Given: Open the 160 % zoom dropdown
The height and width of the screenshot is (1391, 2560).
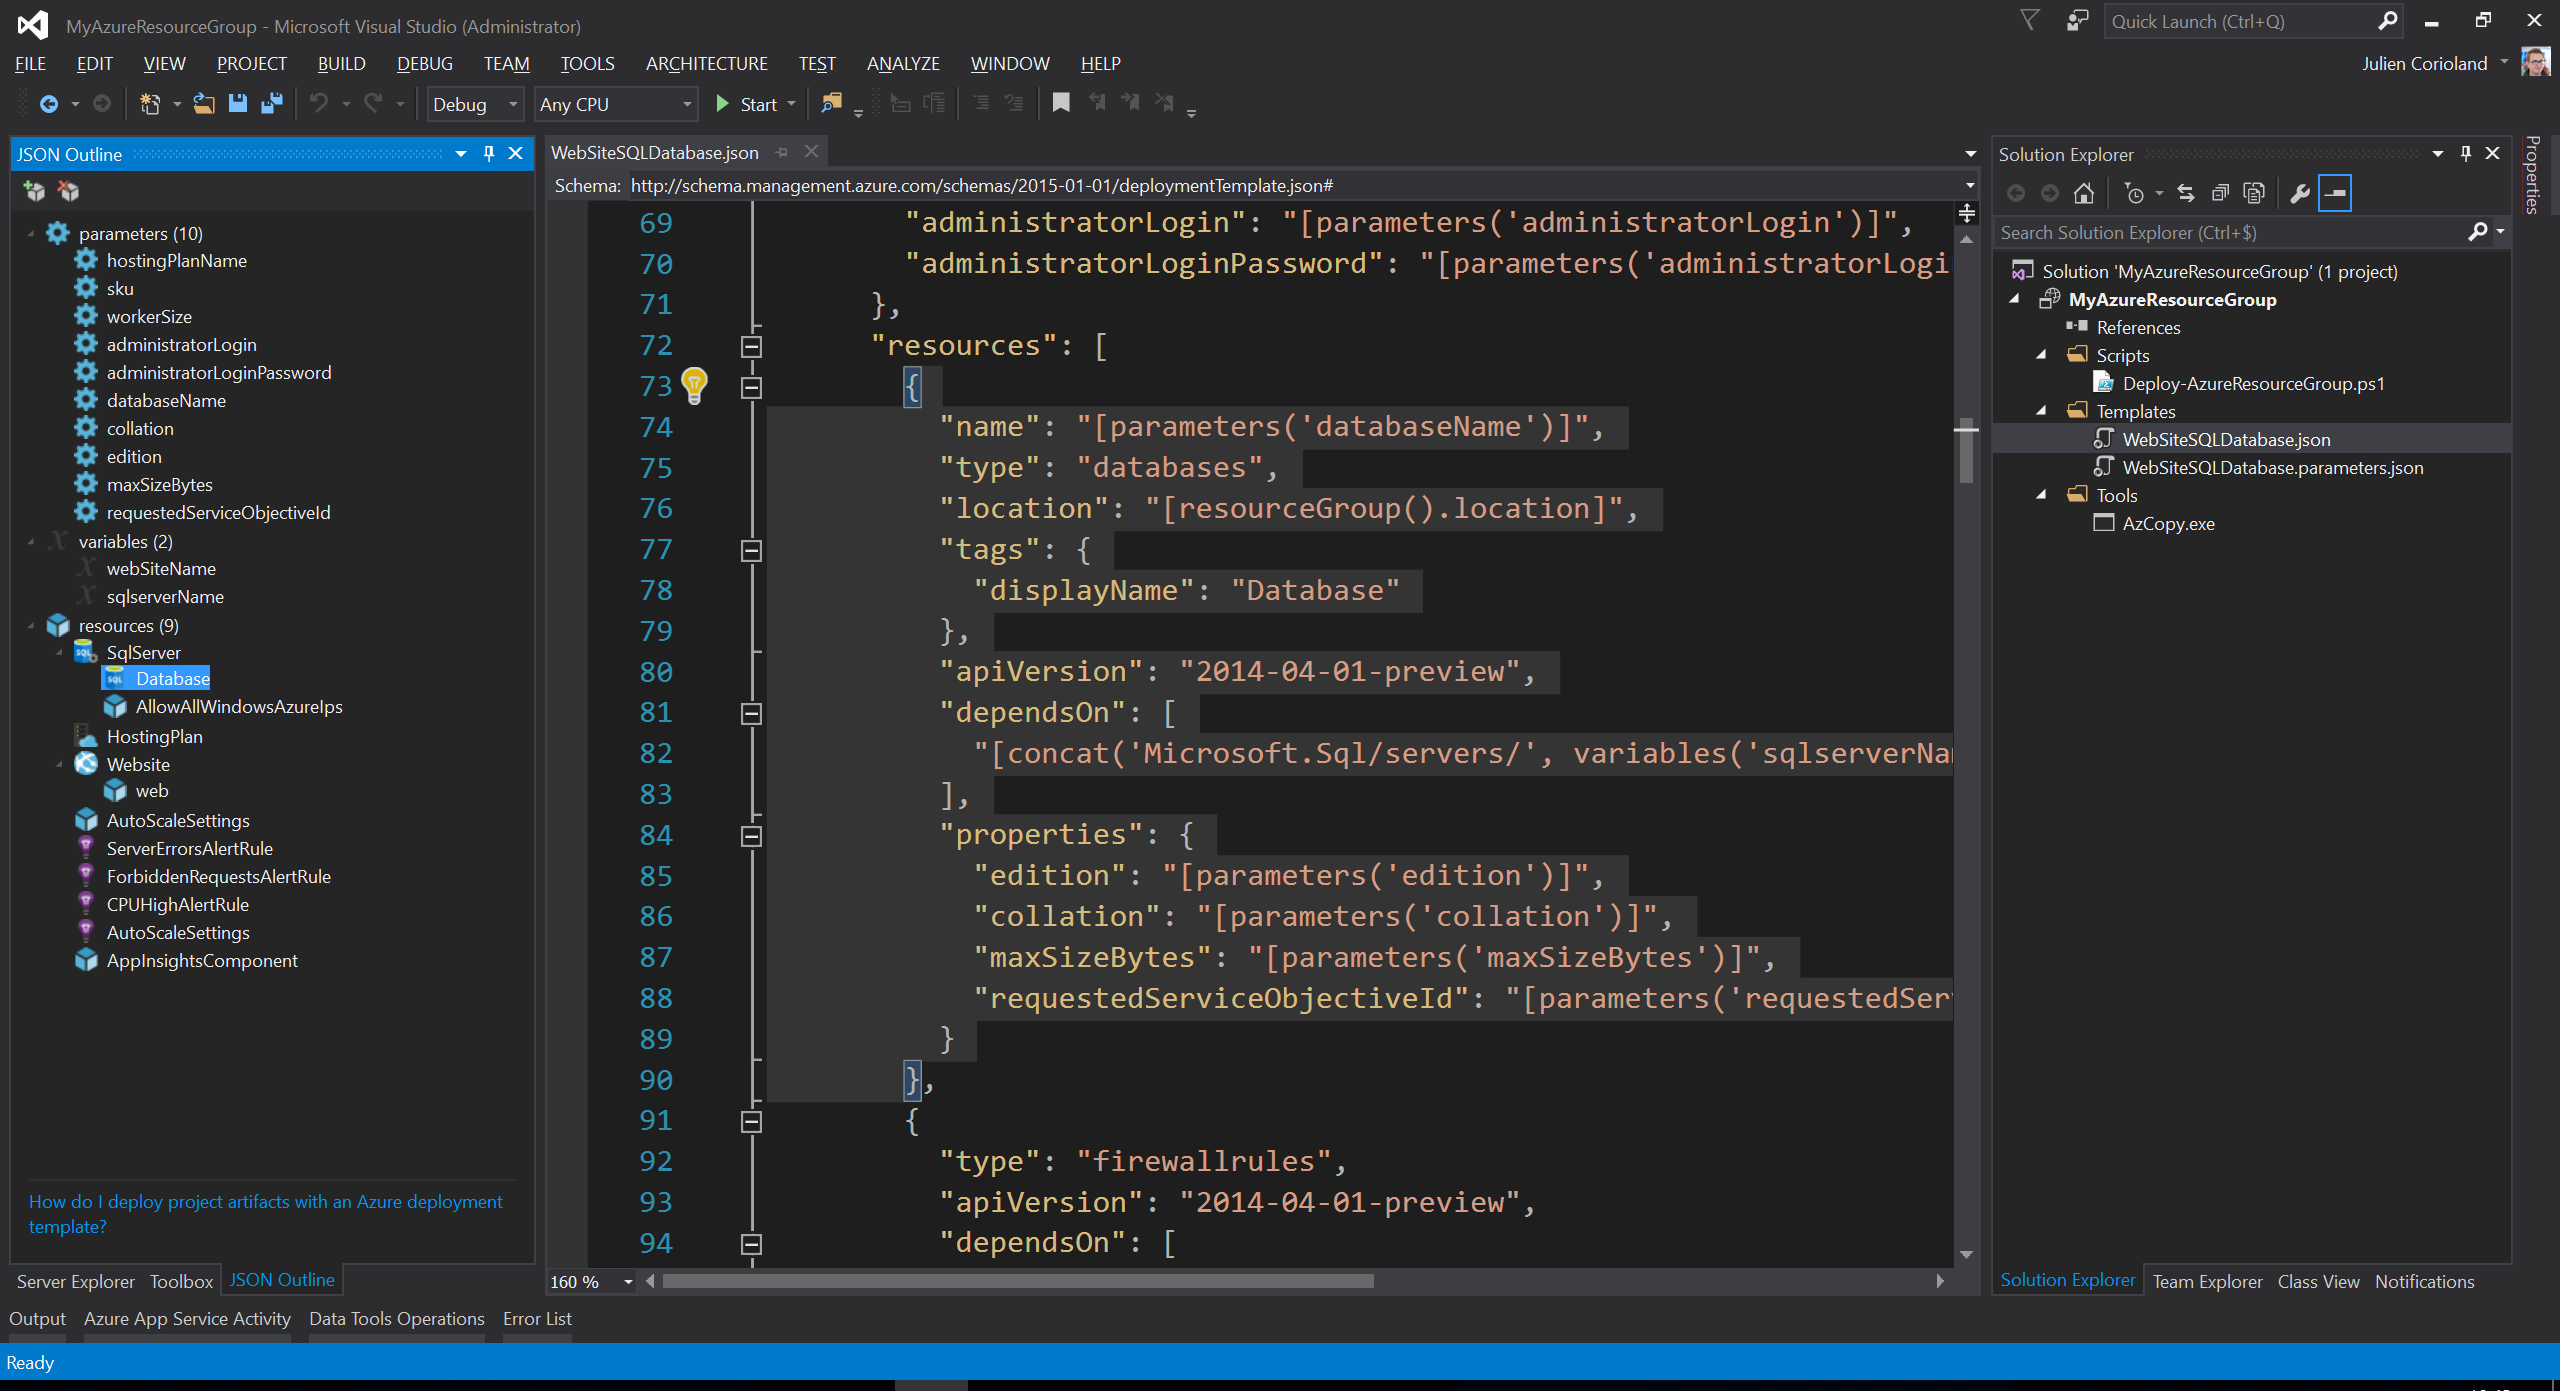Looking at the screenshot, I should (628, 1282).
